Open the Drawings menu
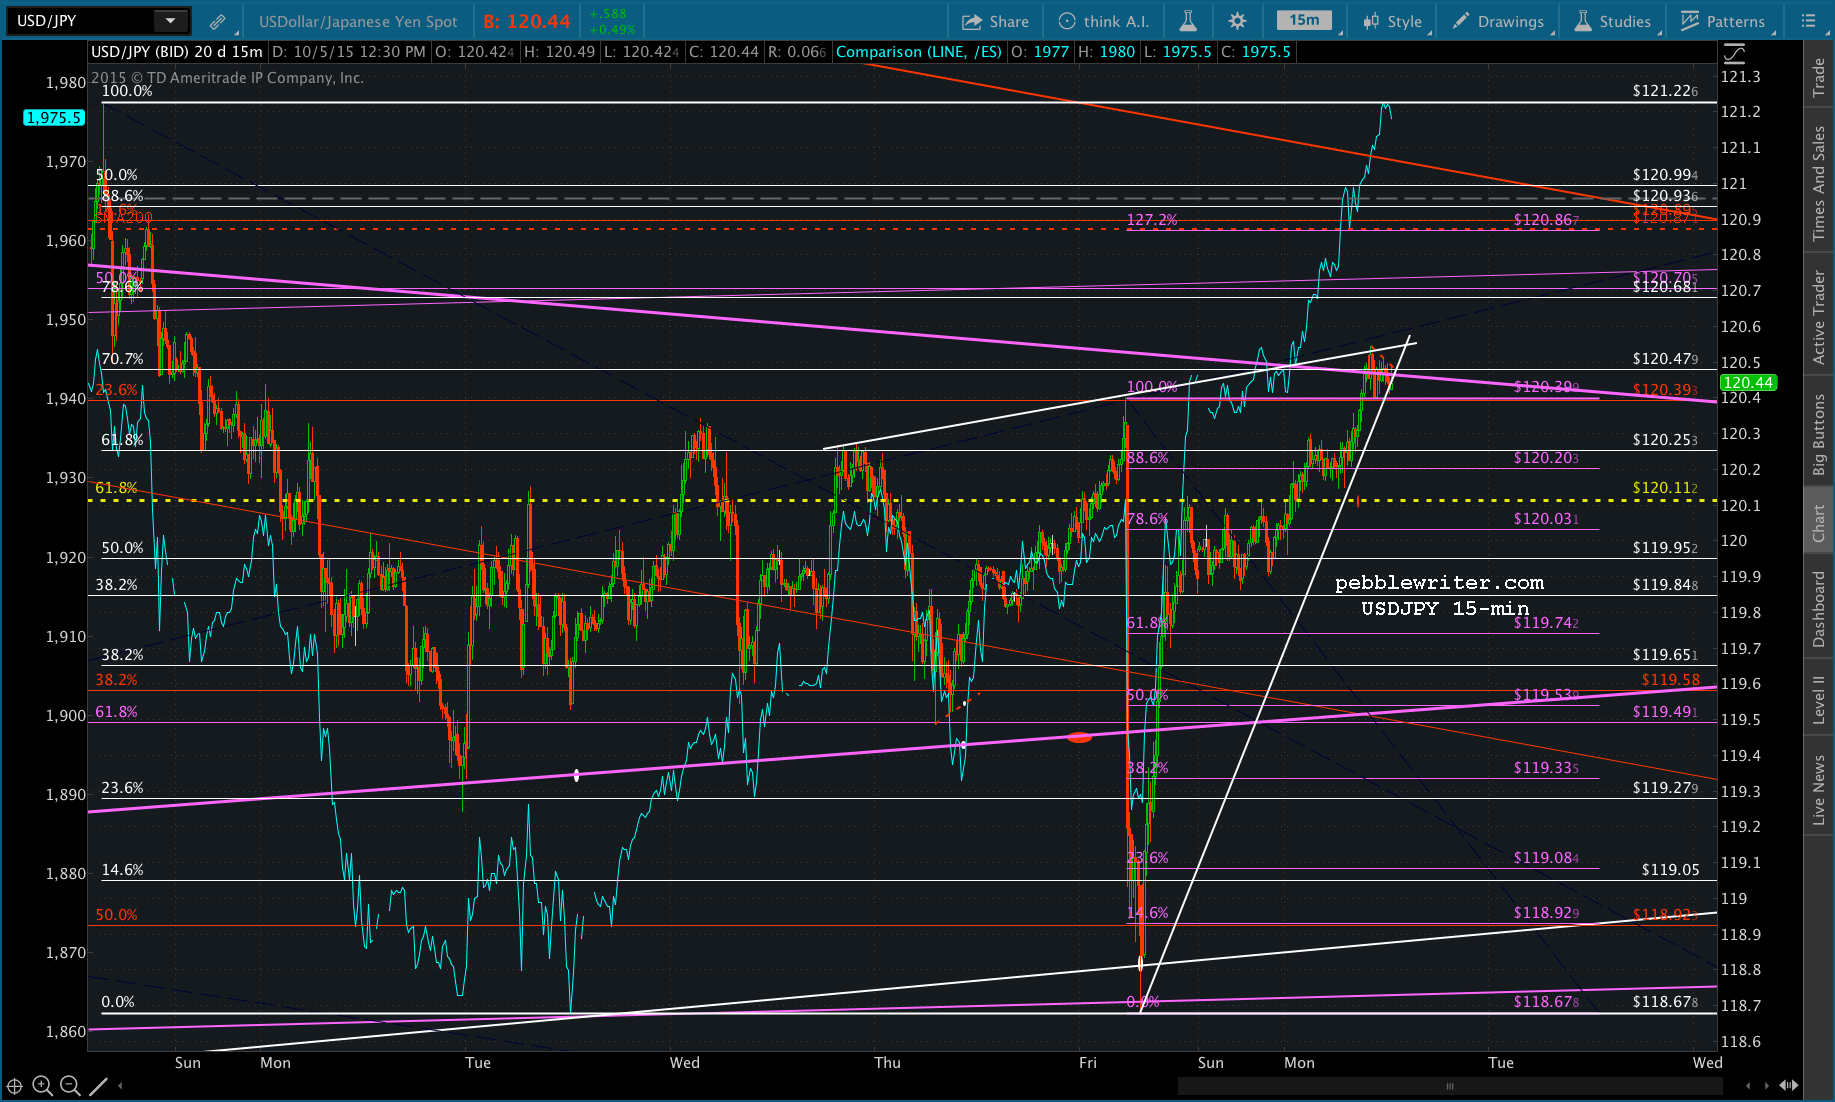The height and width of the screenshot is (1102, 1835). (1498, 21)
